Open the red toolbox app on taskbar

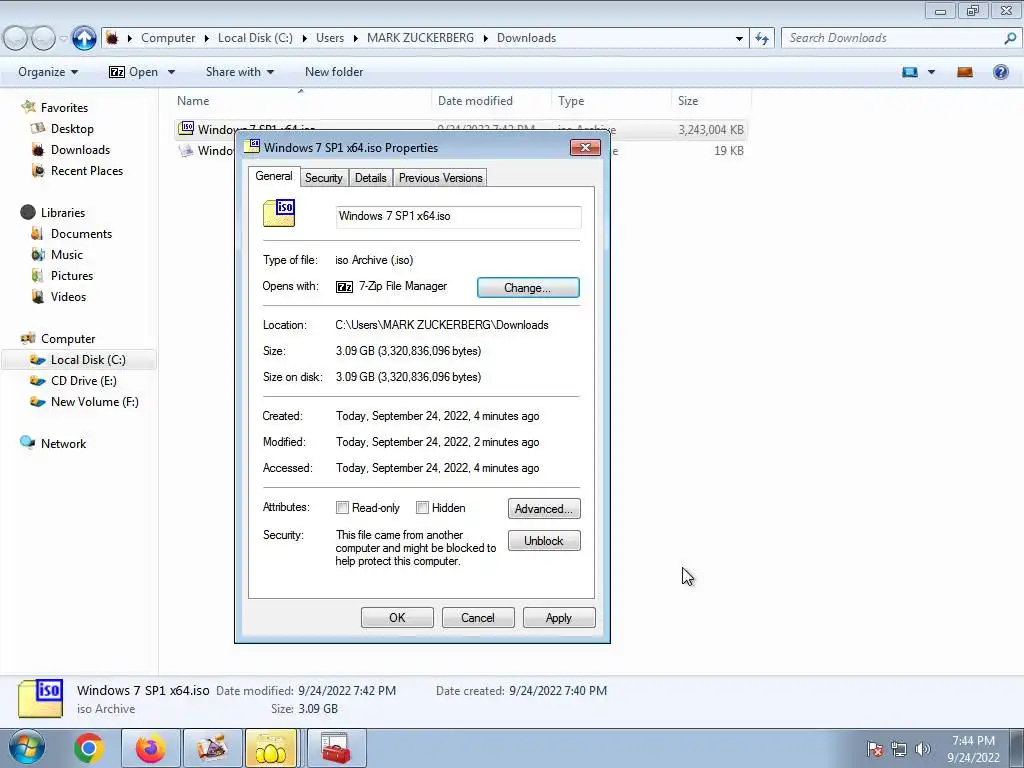(336, 748)
